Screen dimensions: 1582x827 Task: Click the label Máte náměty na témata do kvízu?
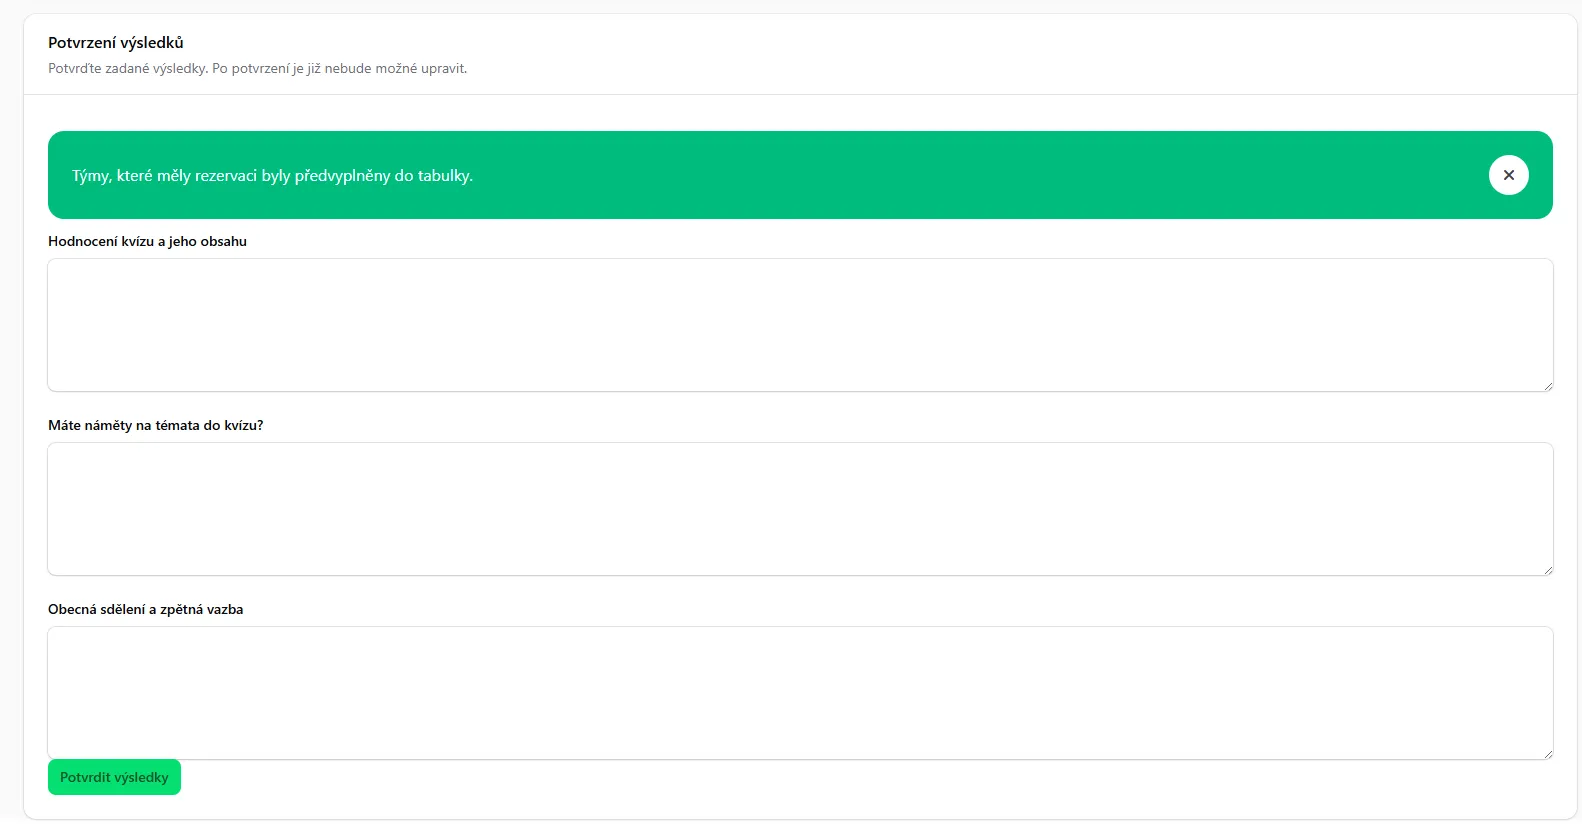pyautogui.click(x=155, y=425)
